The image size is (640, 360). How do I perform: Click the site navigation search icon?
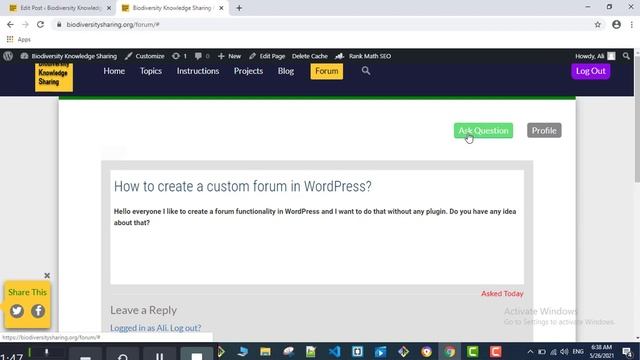[x=366, y=71]
